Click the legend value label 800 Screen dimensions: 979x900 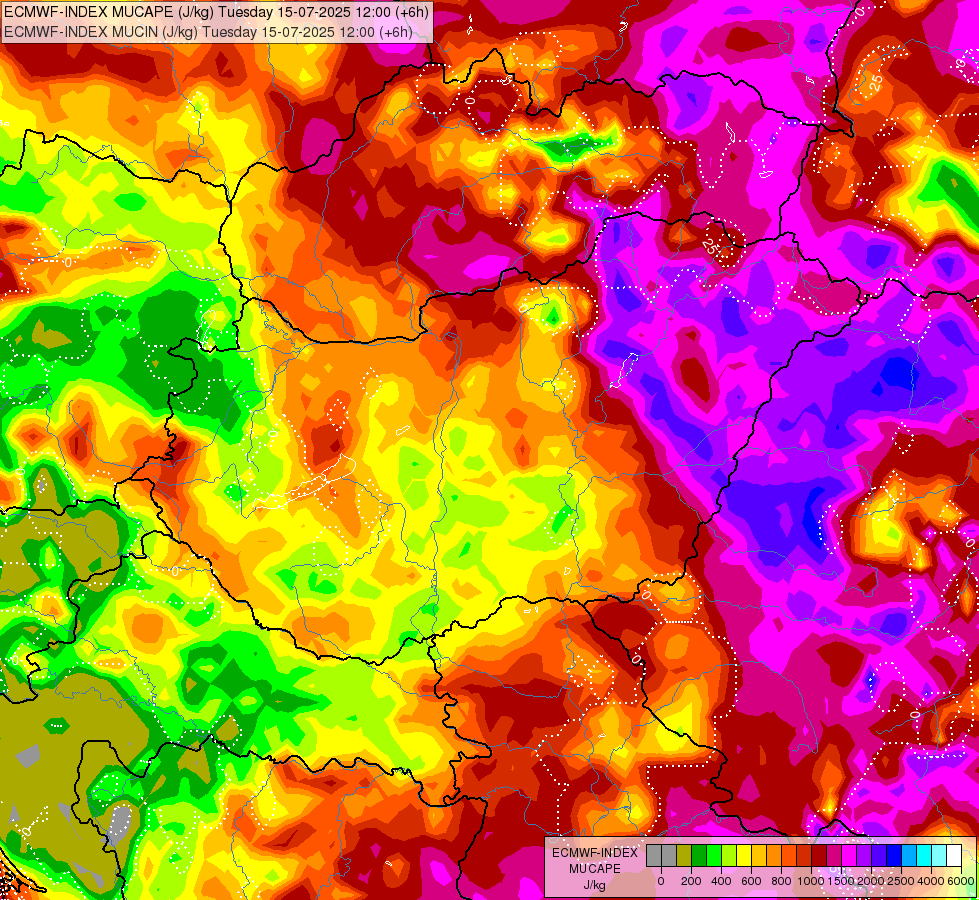pos(781,881)
